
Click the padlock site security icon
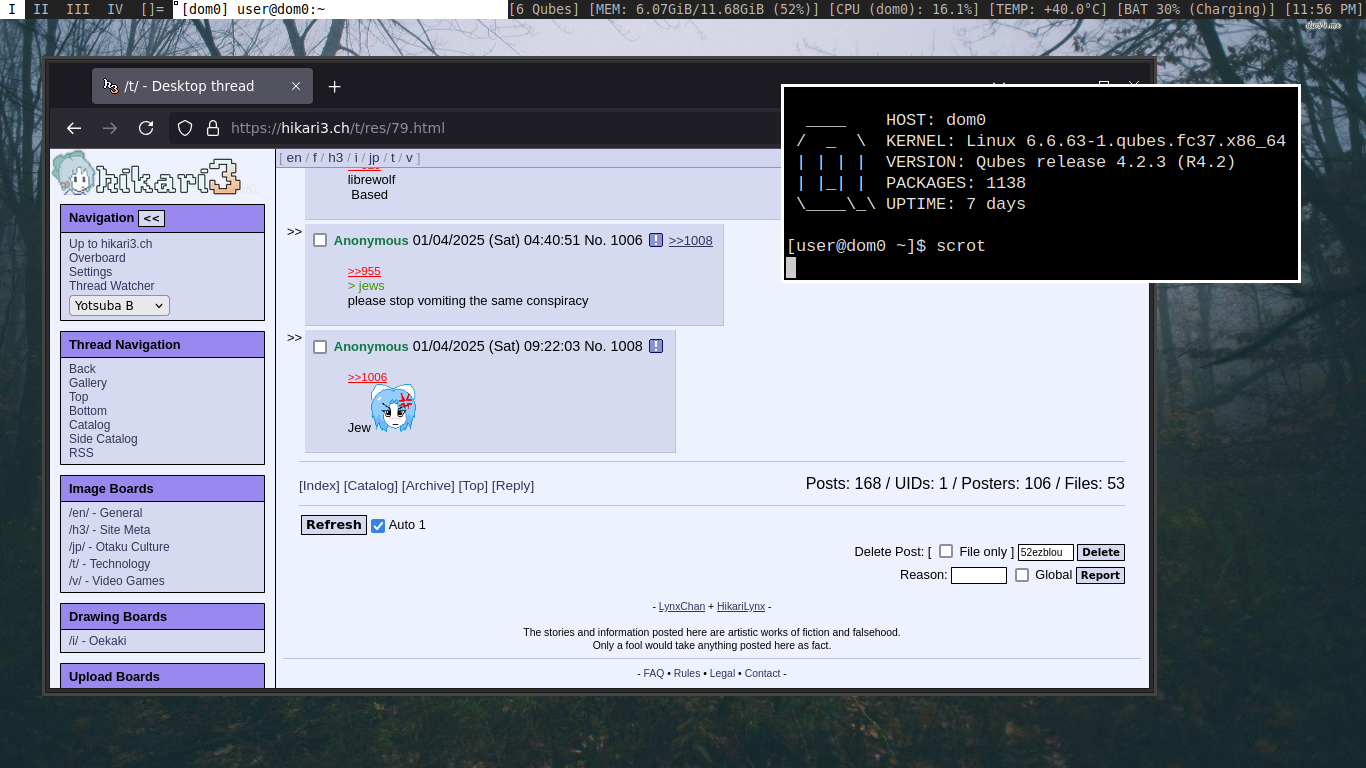pos(212,128)
